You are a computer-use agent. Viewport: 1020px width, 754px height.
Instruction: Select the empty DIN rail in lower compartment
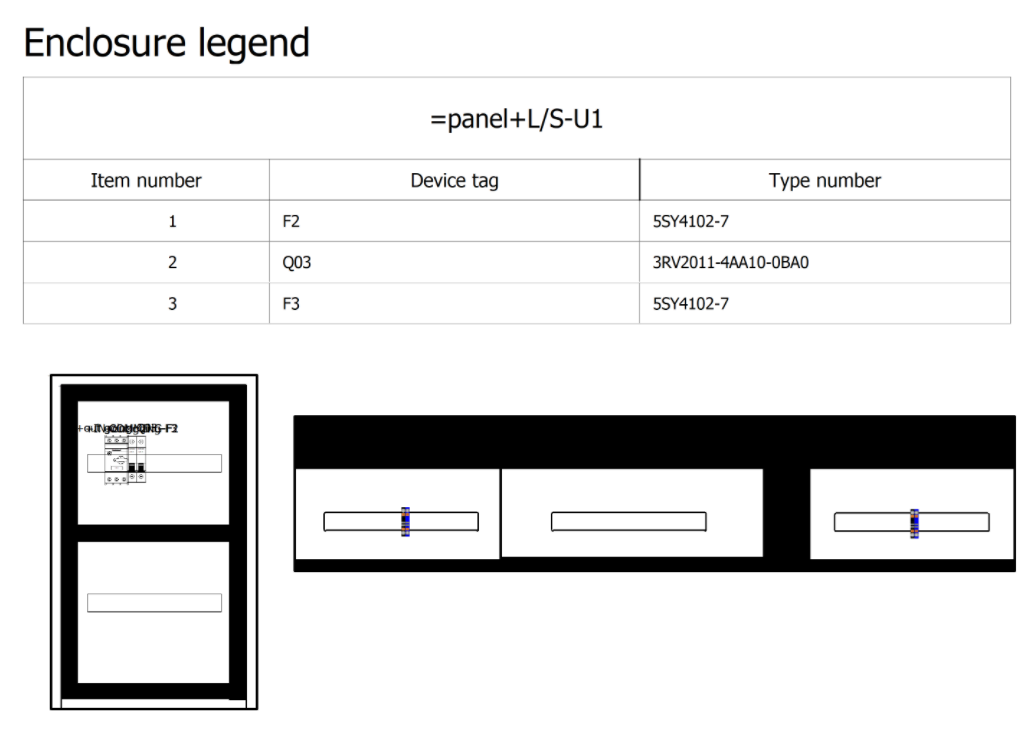point(154,602)
